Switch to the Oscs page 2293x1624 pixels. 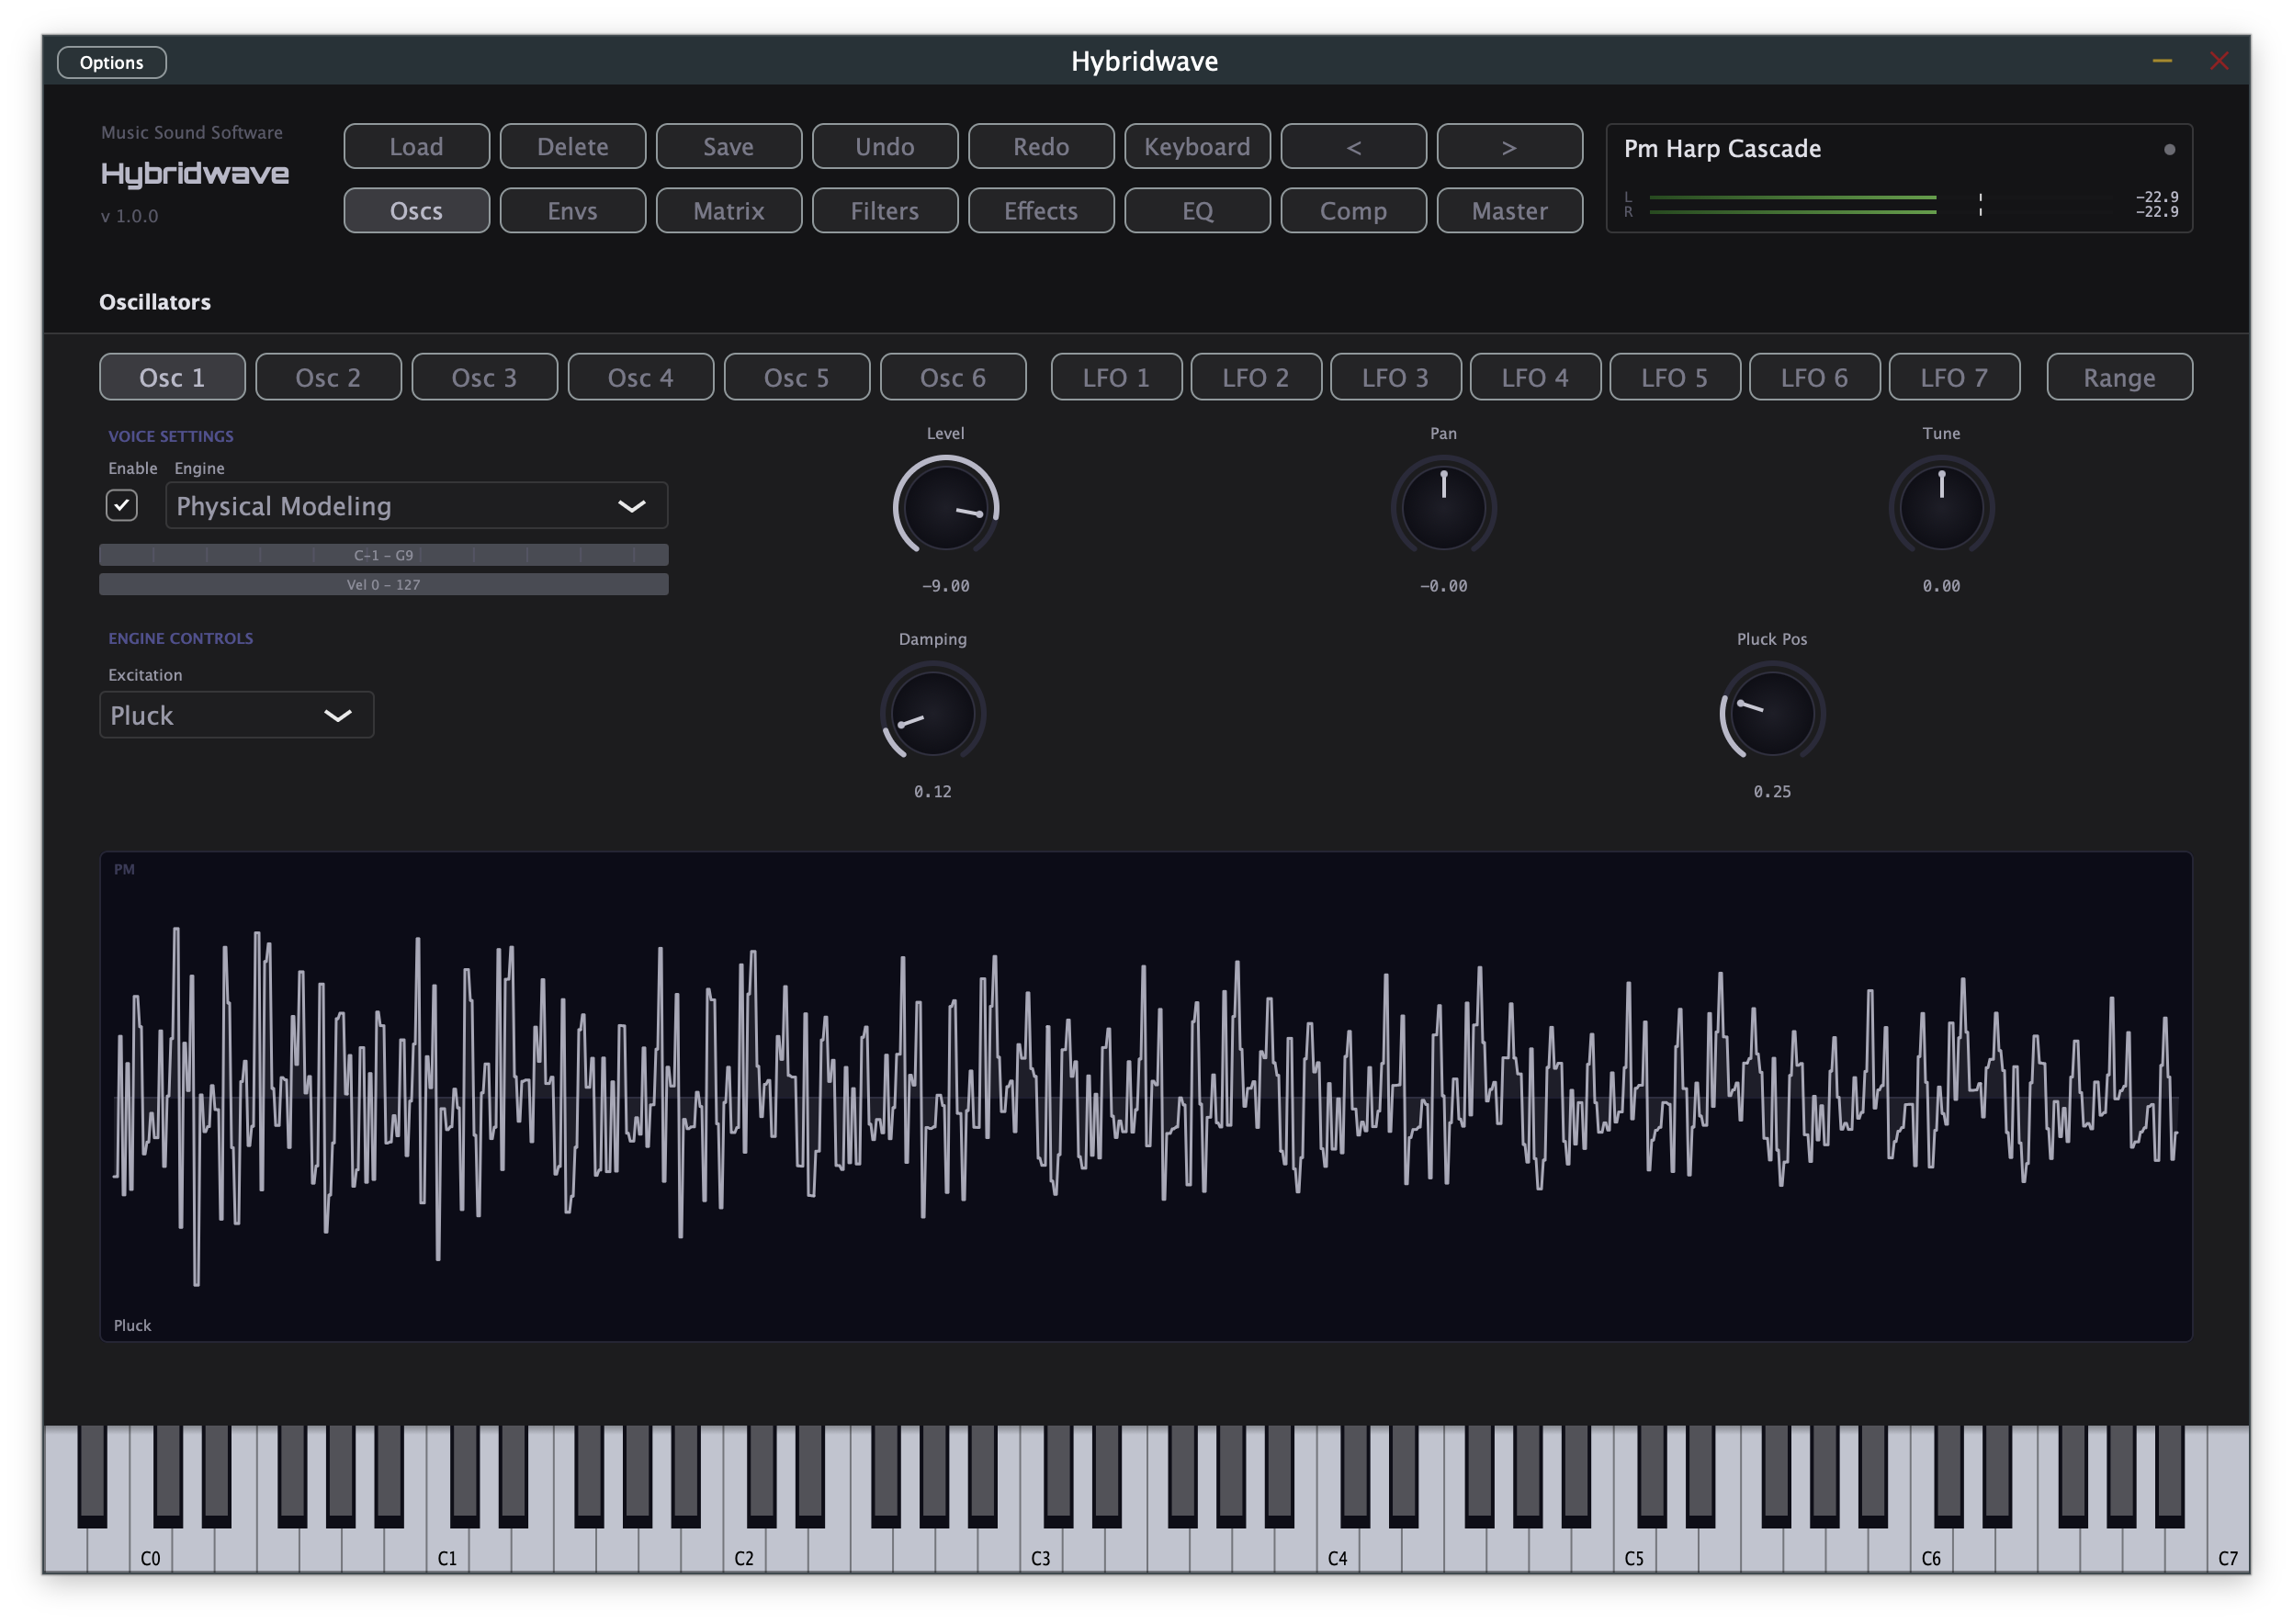pos(416,211)
